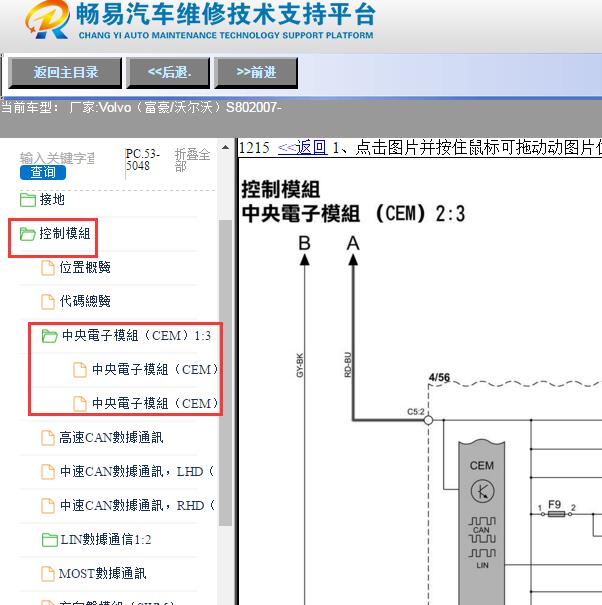Open the second 中央電子模組（CEM） sub-document

(155, 404)
